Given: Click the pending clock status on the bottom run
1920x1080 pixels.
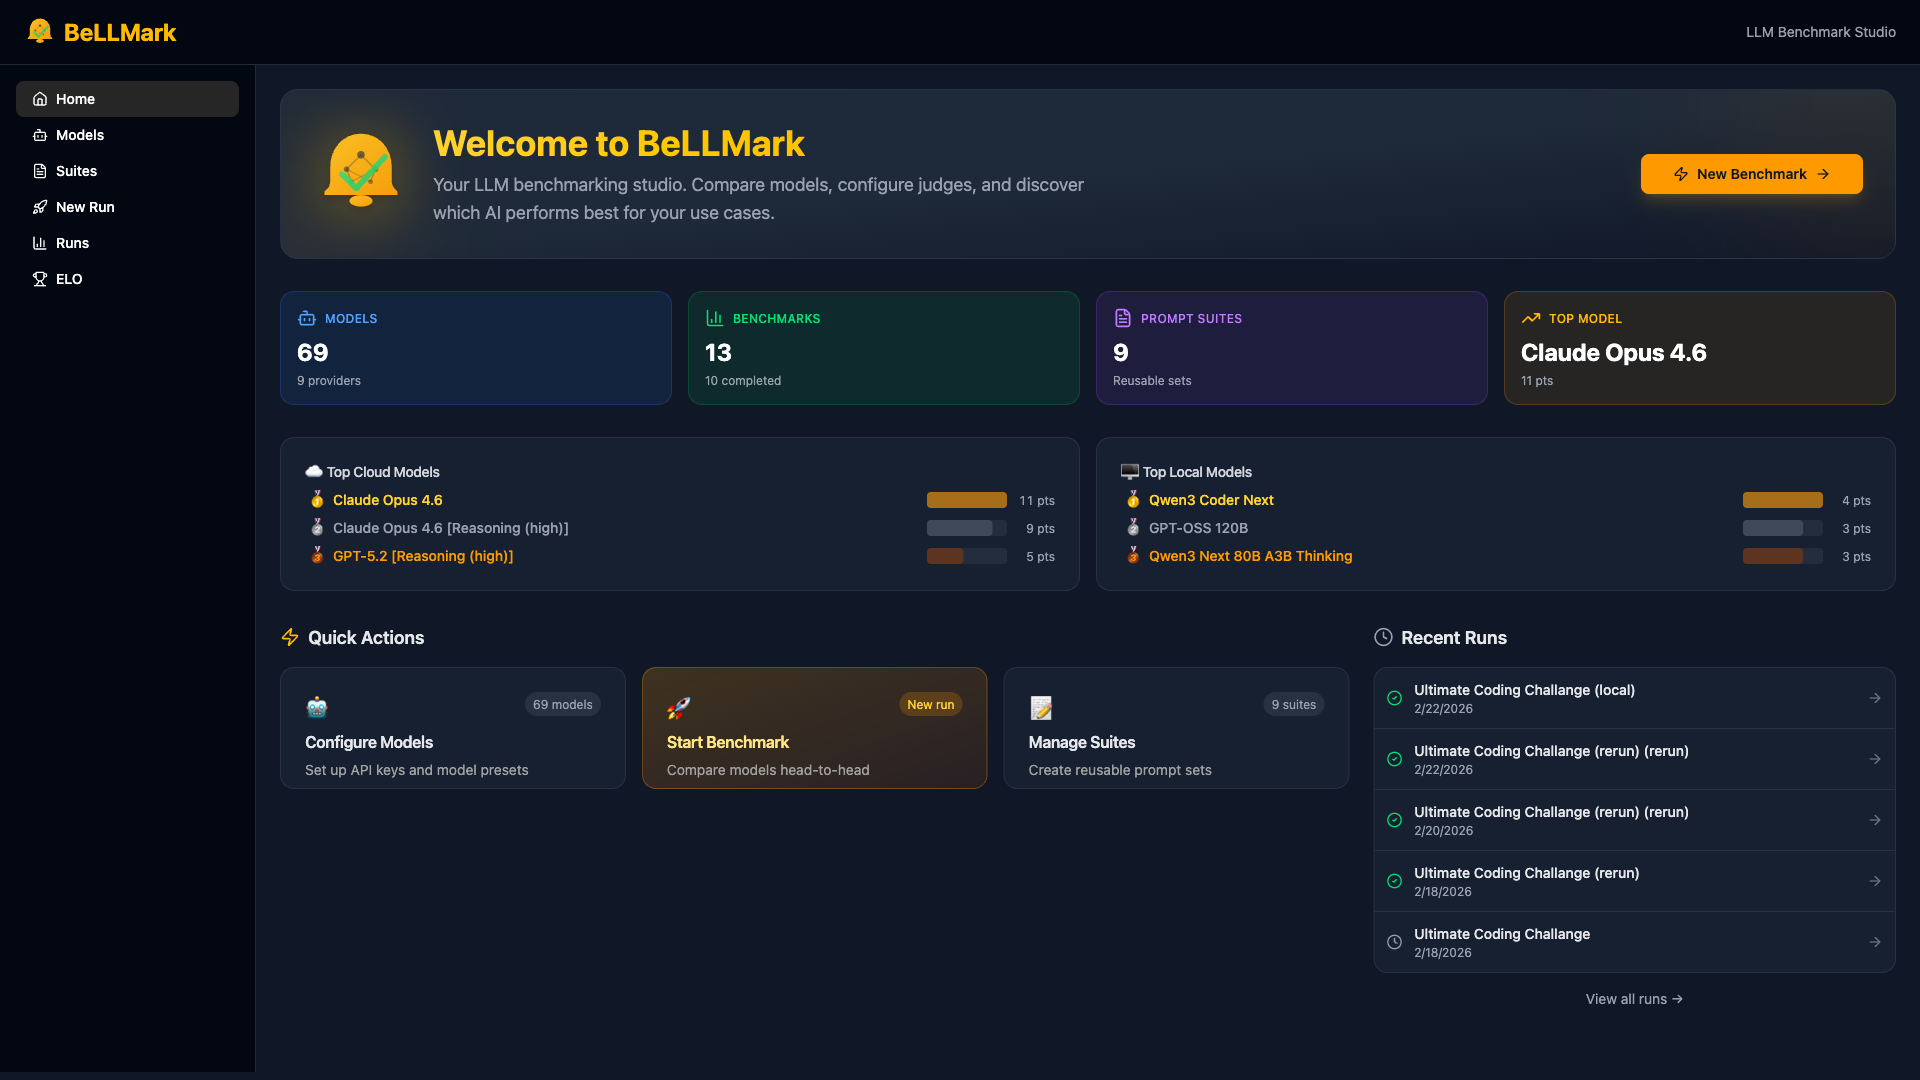Looking at the screenshot, I should pos(1394,942).
